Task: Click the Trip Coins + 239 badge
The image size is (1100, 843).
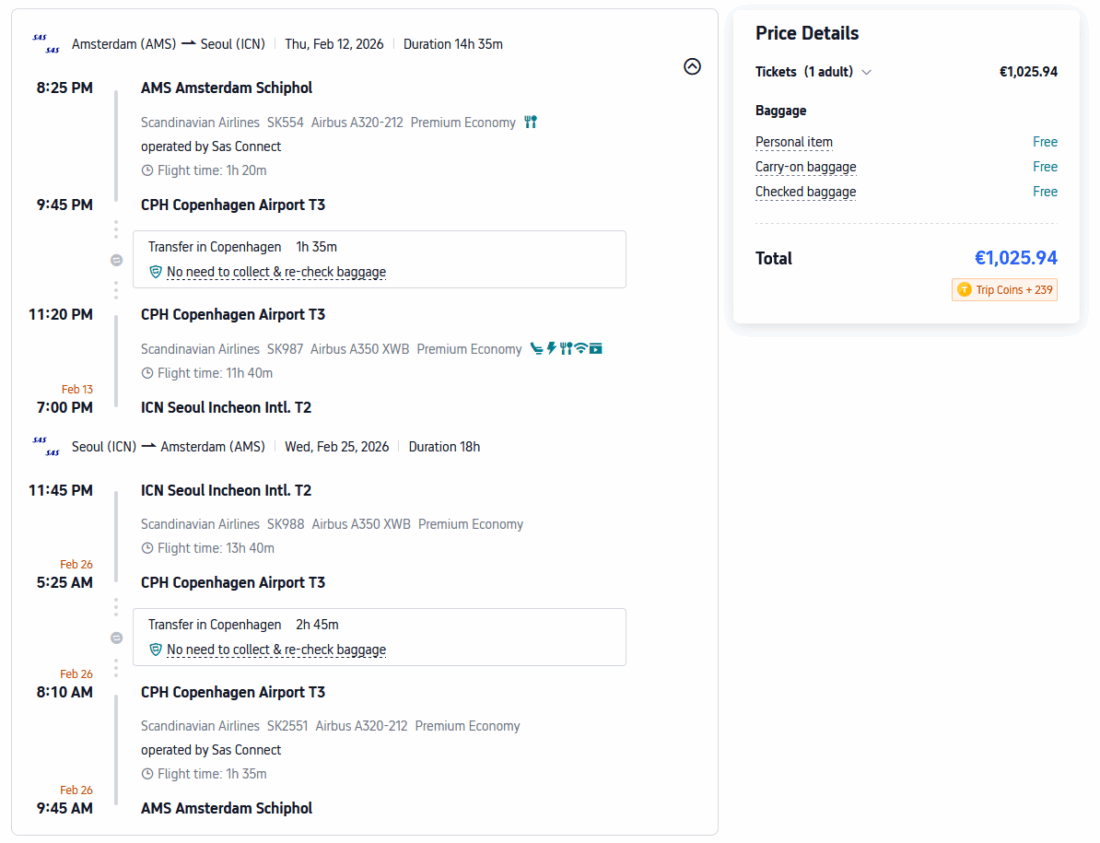Action: (1004, 290)
